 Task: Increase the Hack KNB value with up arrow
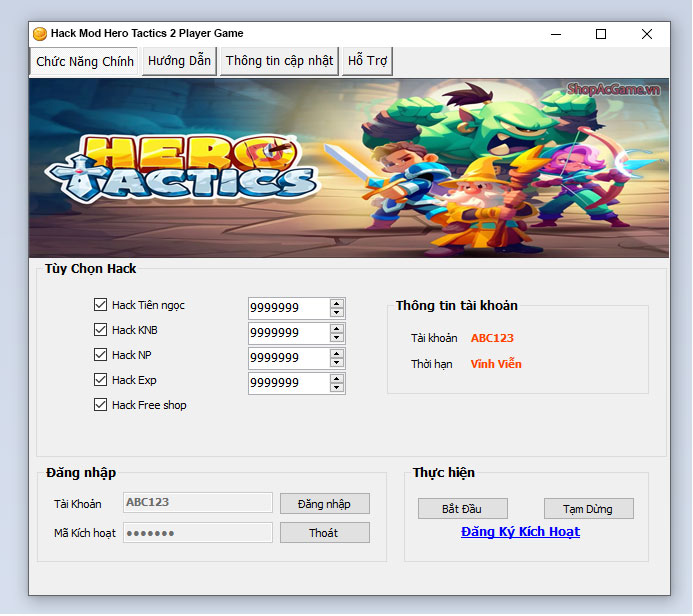point(337,329)
